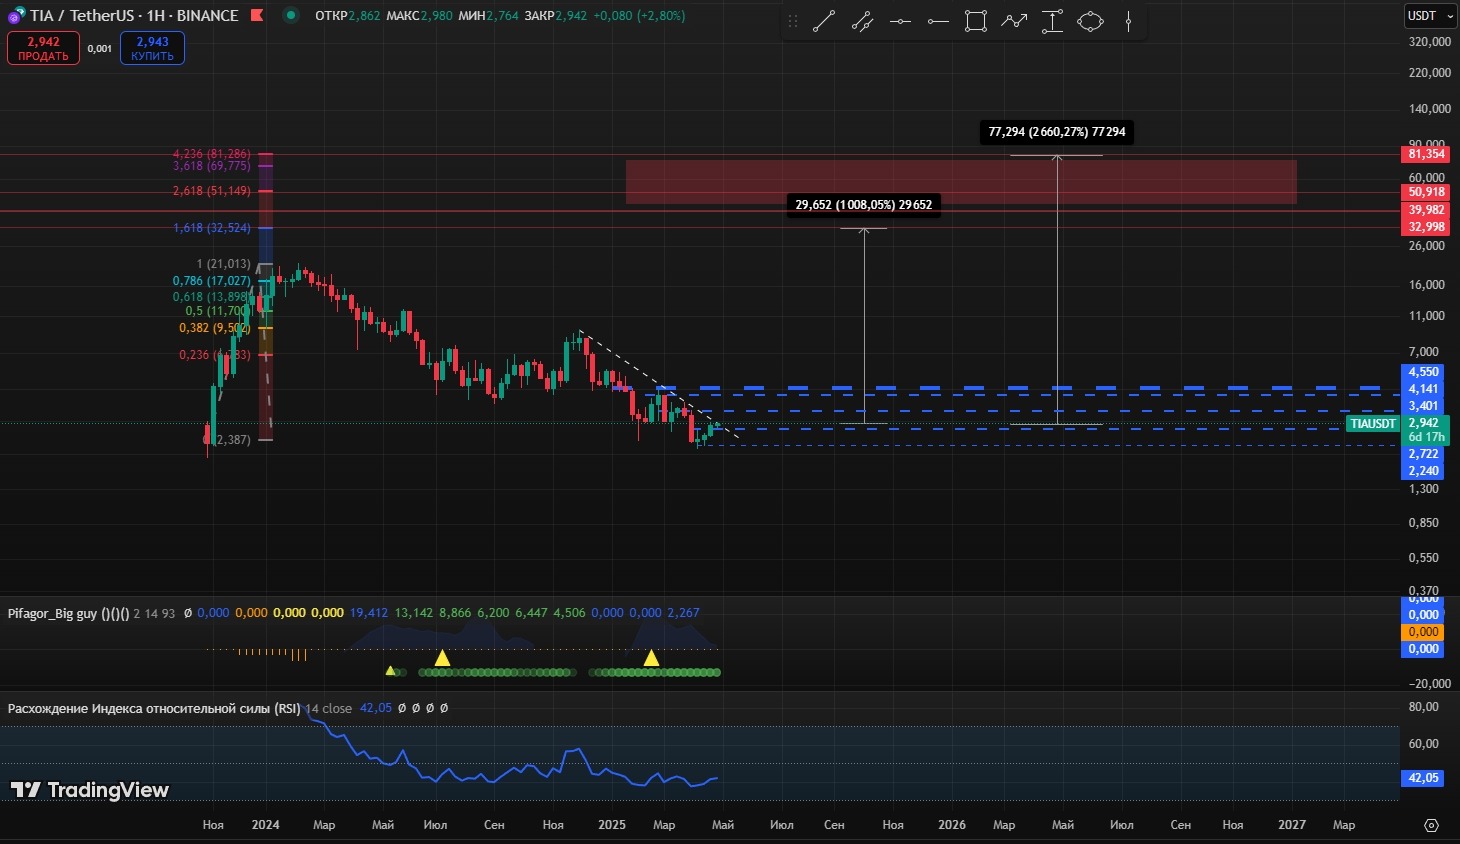This screenshot has height=844, width=1460.
Task: Click the TradingView logo
Action: click(90, 790)
